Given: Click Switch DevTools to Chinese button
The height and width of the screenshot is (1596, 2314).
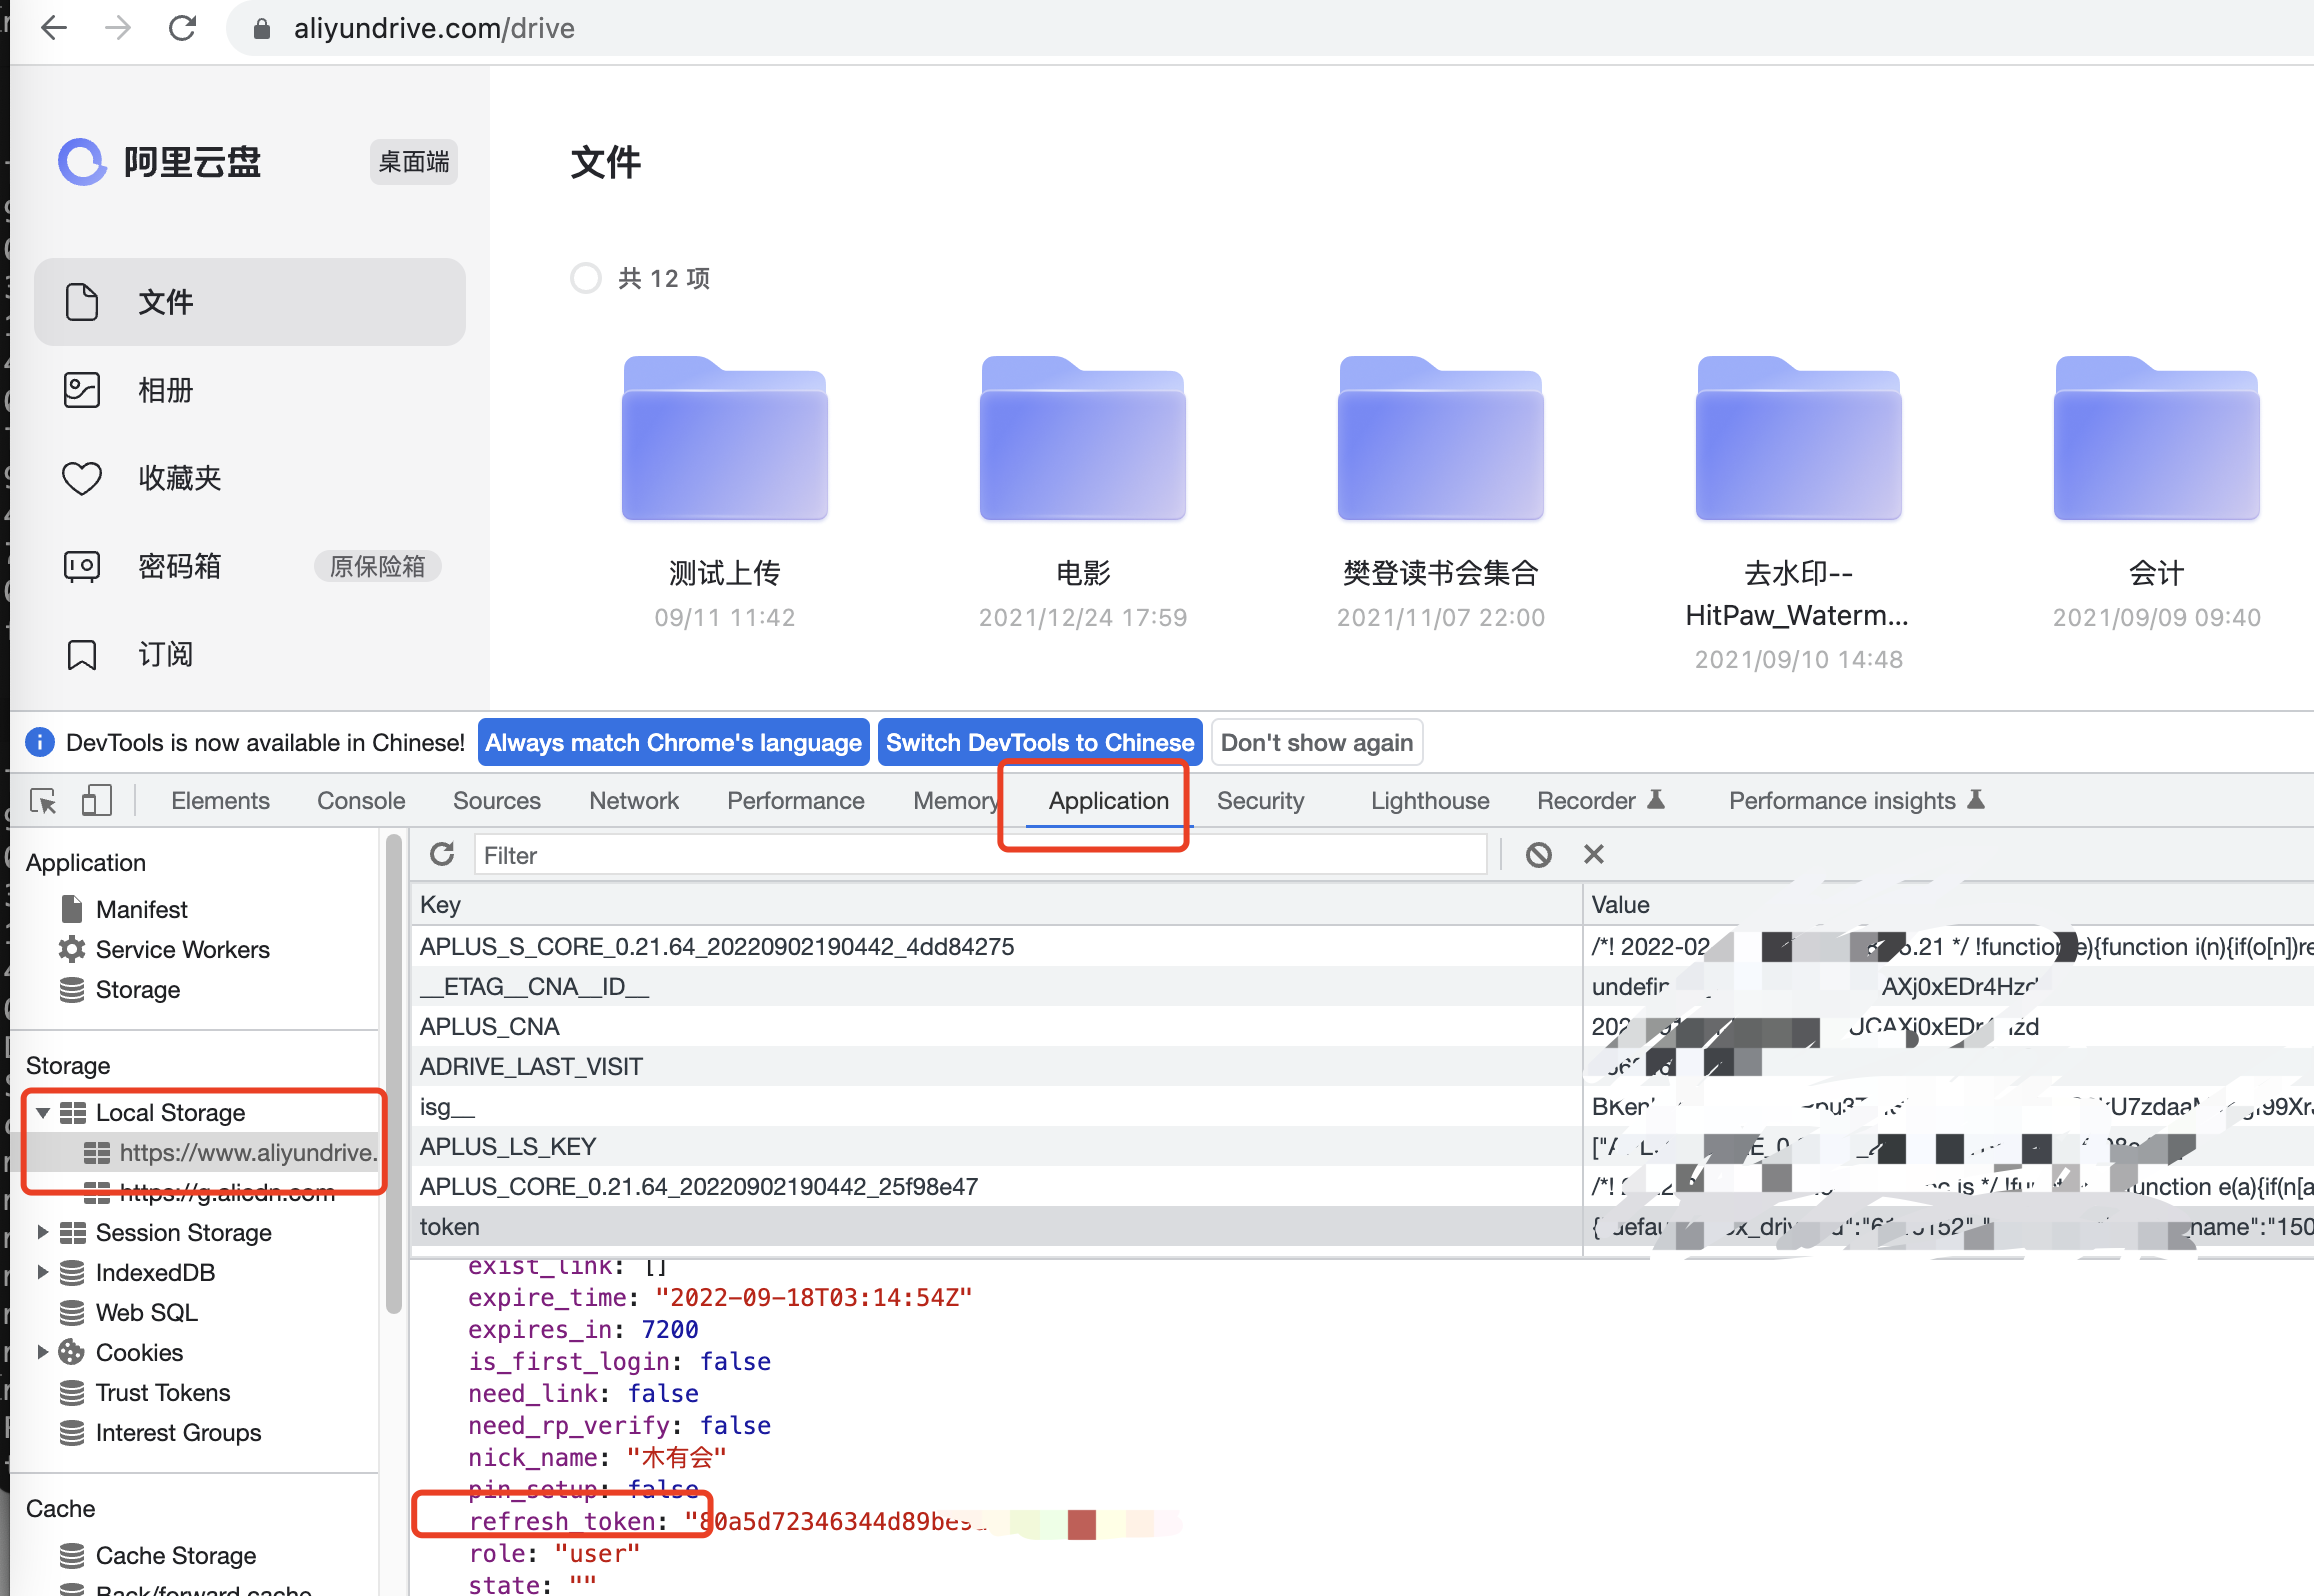Looking at the screenshot, I should click(x=1040, y=742).
